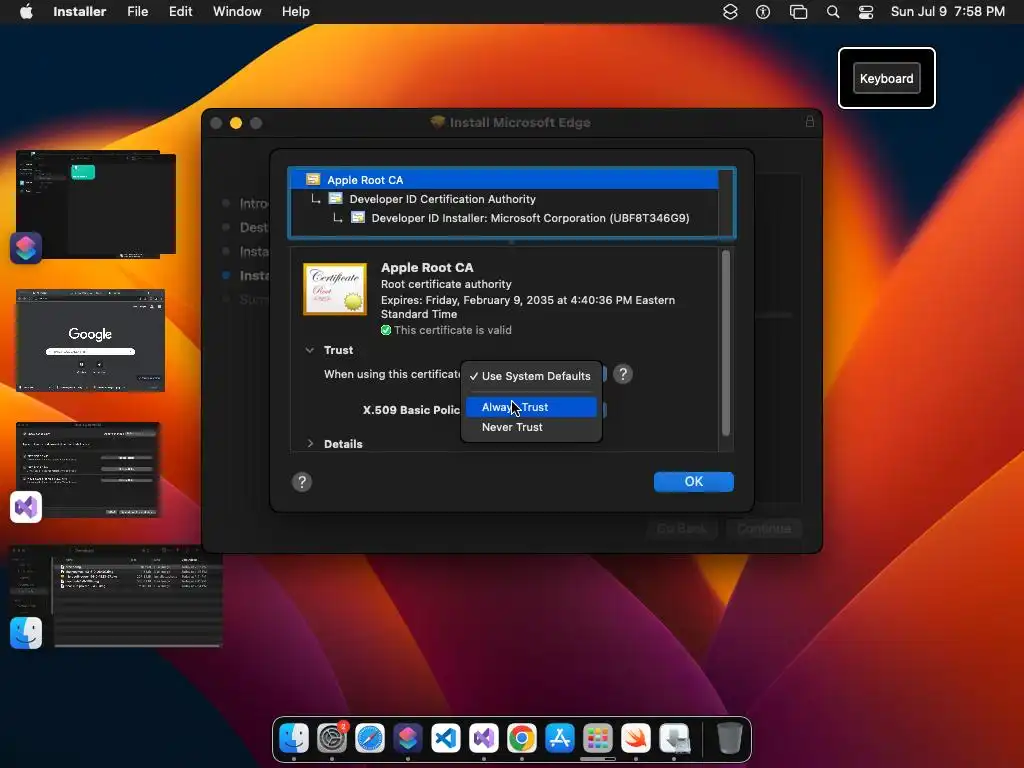Click Shortcuts icon in Stage Manager strip
The image size is (1024, 768).
(26, 248)
